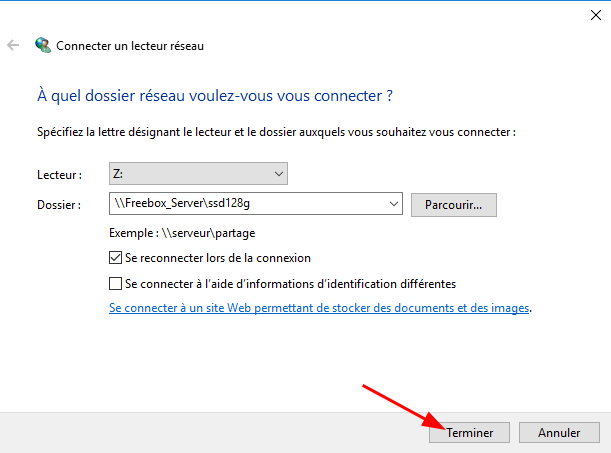Click the back arrow in the title bar
The height and width of the screenshot is (453, 611).
[x=13, y=46]
